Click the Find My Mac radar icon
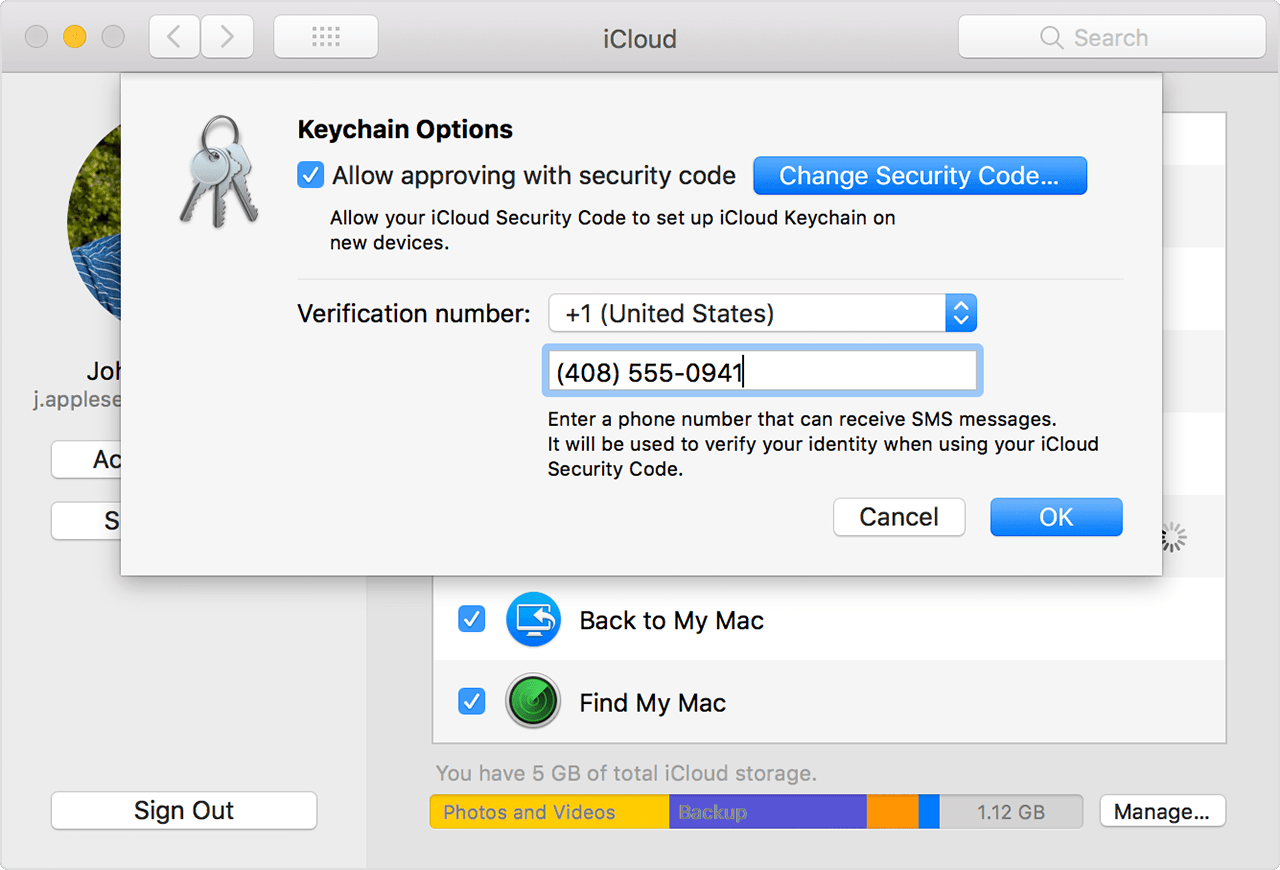1280x870 pixels. tap(533, 702)
